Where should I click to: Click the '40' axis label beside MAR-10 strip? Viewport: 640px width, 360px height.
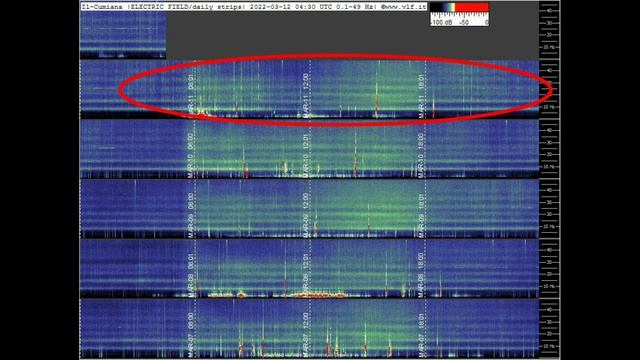coord(549,130)
